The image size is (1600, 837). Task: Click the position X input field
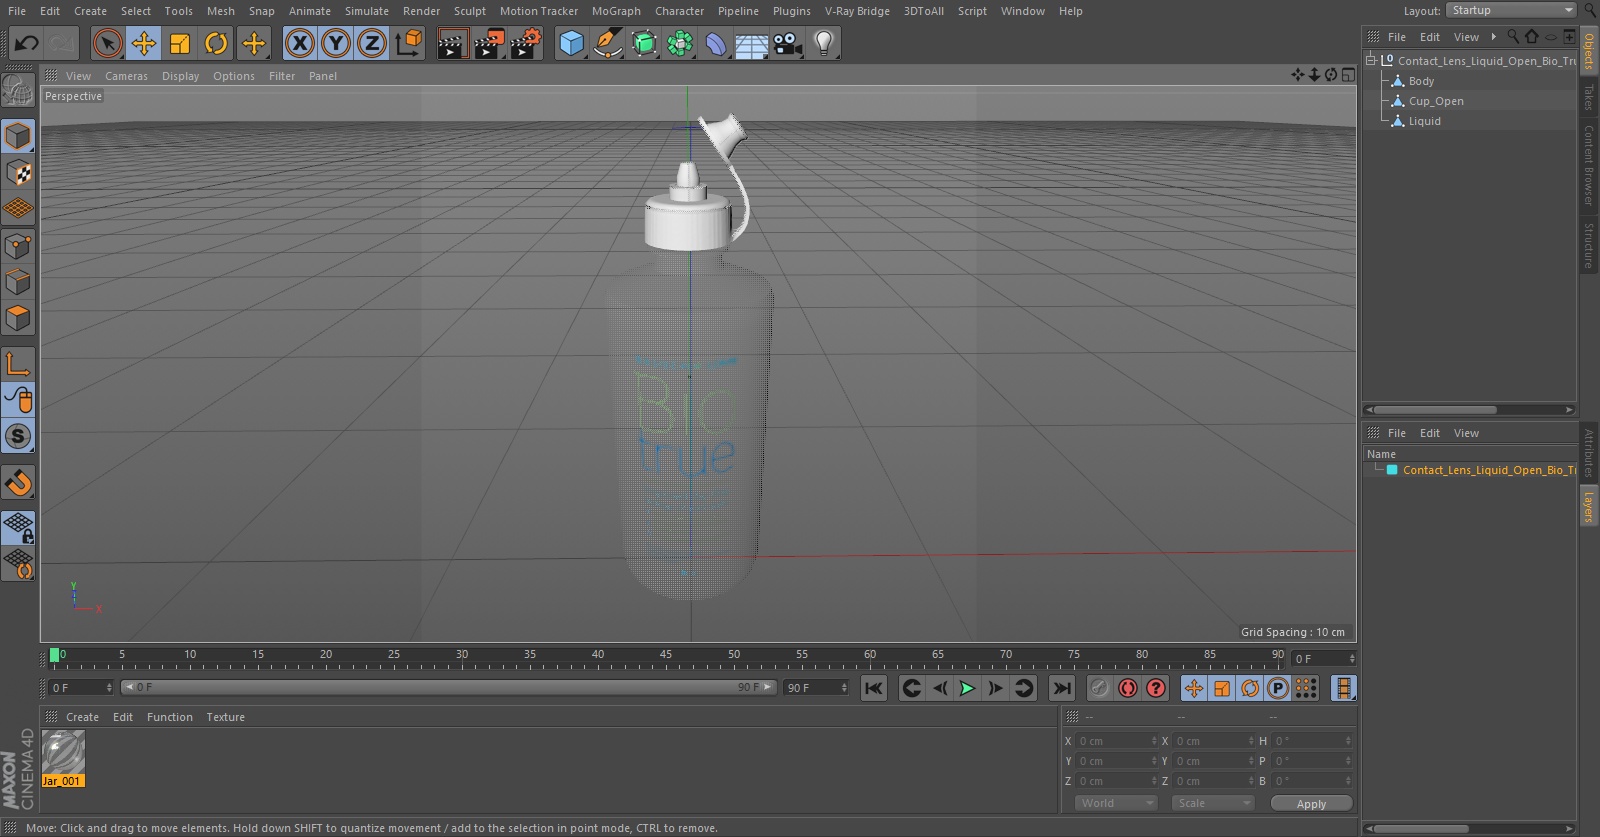[x=1117, y=741]
